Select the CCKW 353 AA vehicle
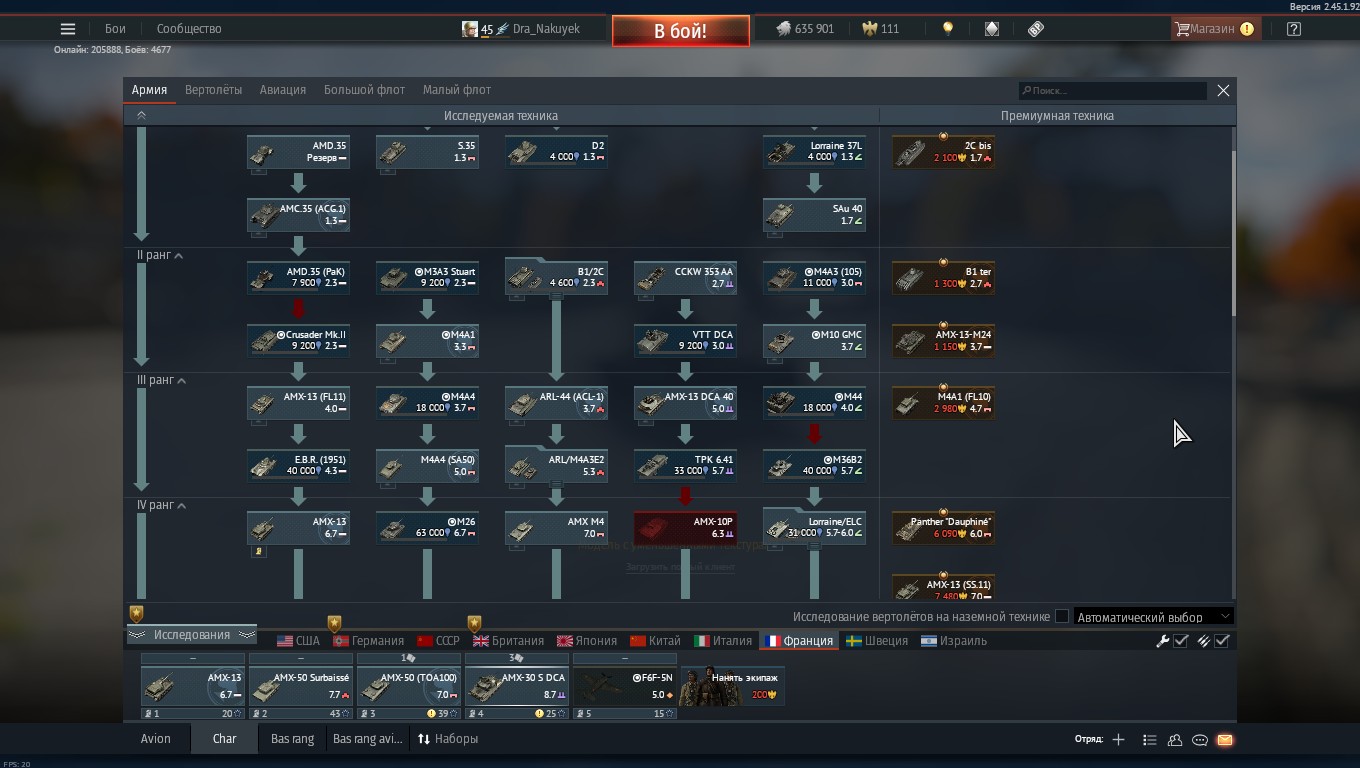Screen dimensions: 1360x768 [x=685, y=278]
